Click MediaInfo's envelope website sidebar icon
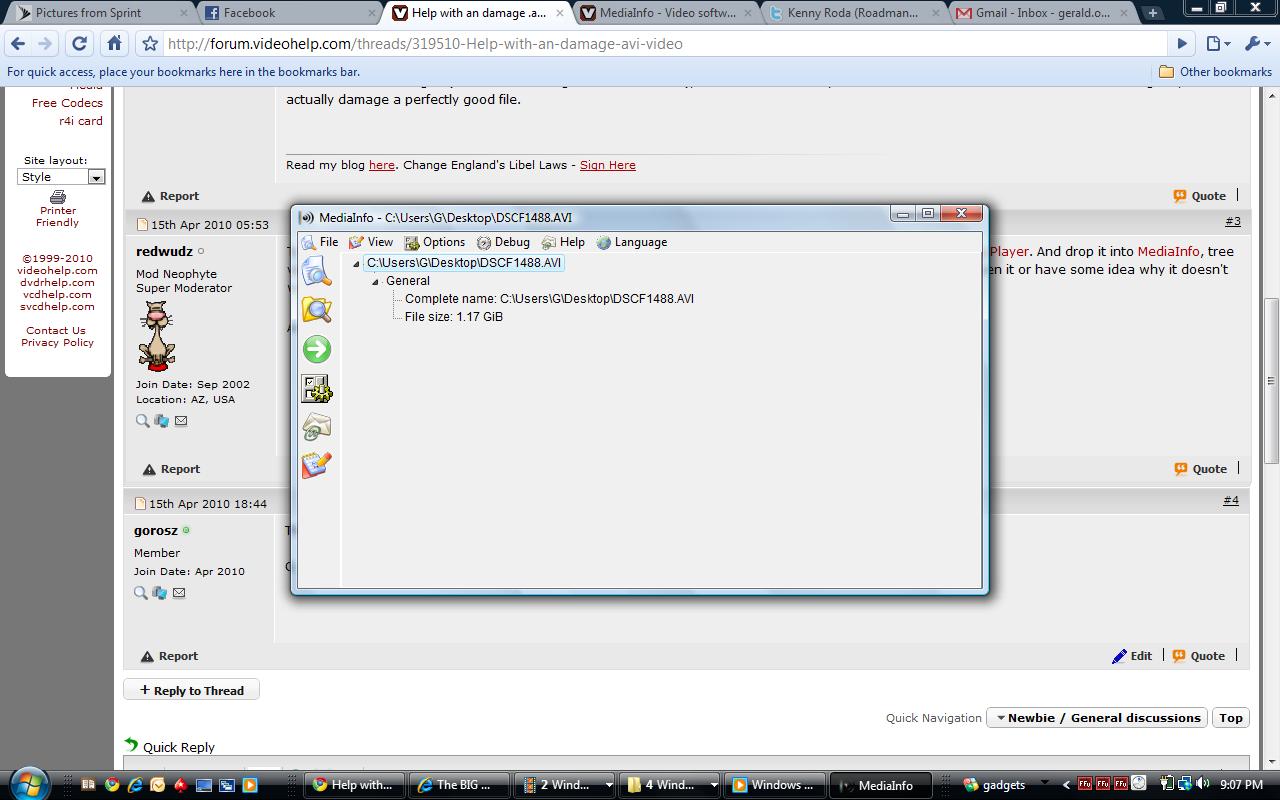1280x800 pixels. tap(317, 427)
